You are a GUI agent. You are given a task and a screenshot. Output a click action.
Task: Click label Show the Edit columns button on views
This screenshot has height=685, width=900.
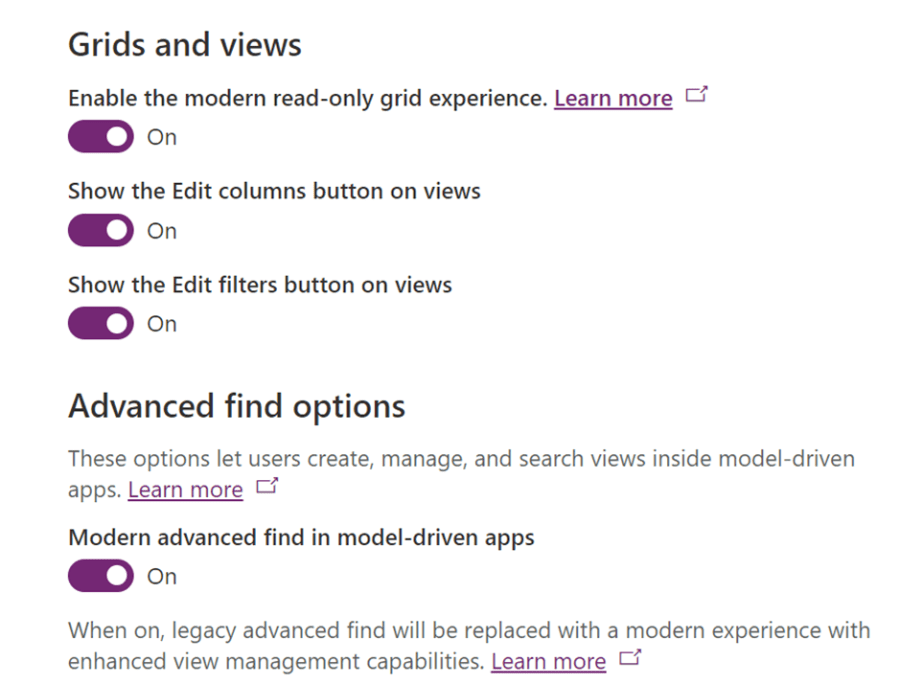click(x=274, y=190)
